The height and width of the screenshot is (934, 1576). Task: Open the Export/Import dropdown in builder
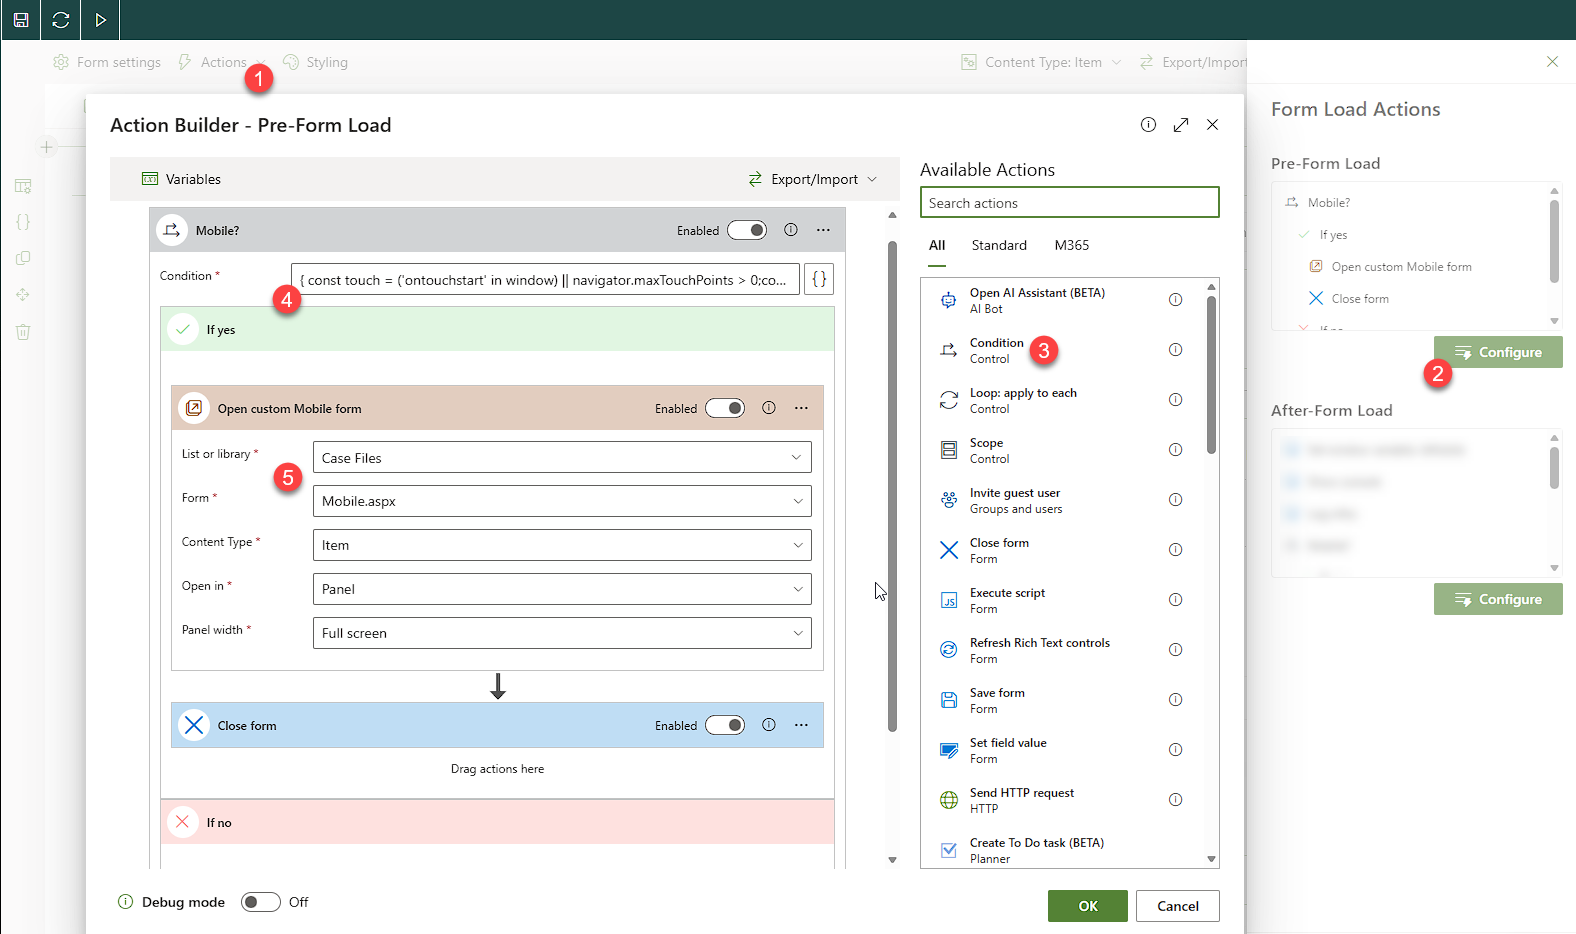click(813, 179)
